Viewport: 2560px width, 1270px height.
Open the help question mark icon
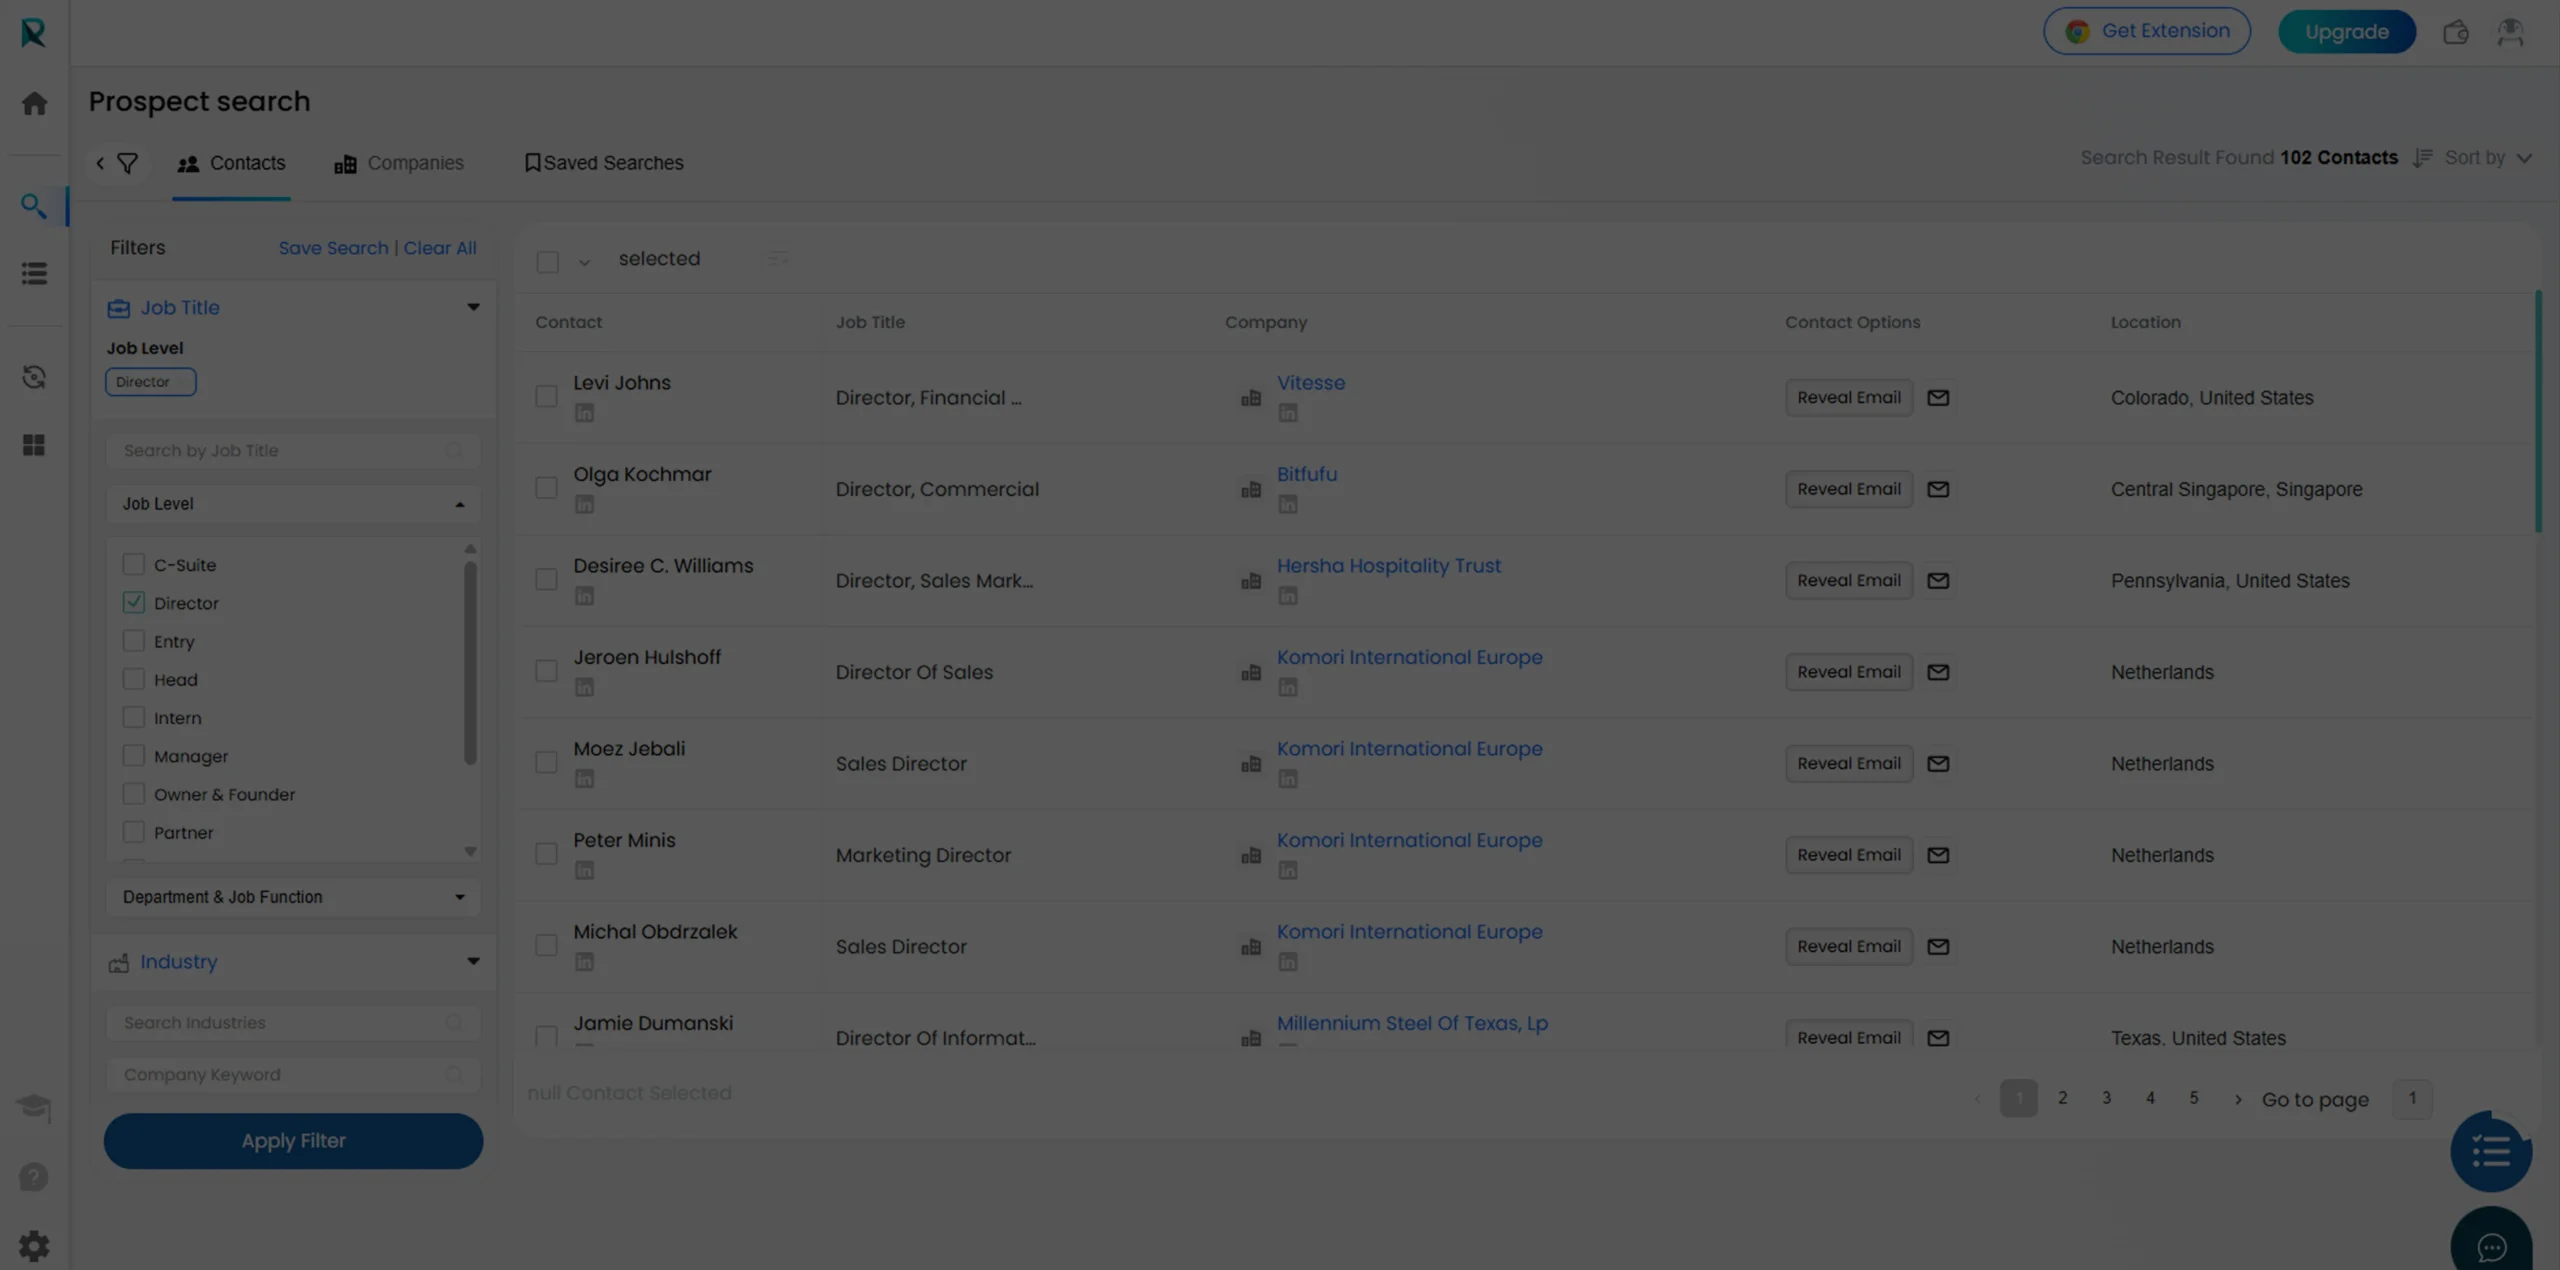(34, 1177)
